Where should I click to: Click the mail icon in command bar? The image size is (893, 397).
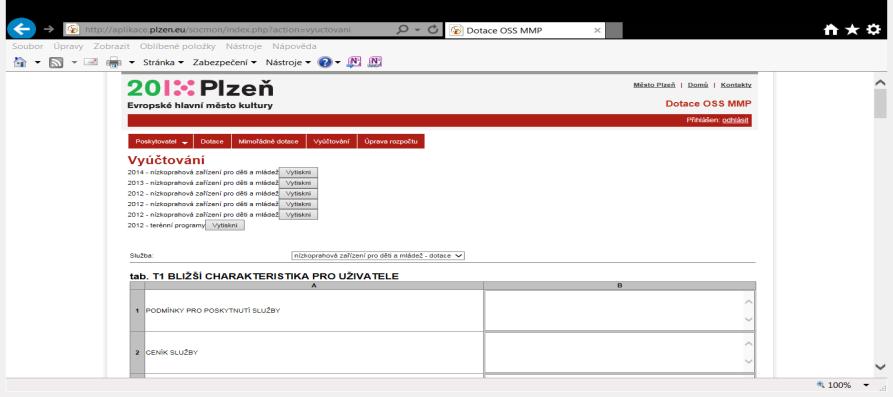click(x=91, y=62)
